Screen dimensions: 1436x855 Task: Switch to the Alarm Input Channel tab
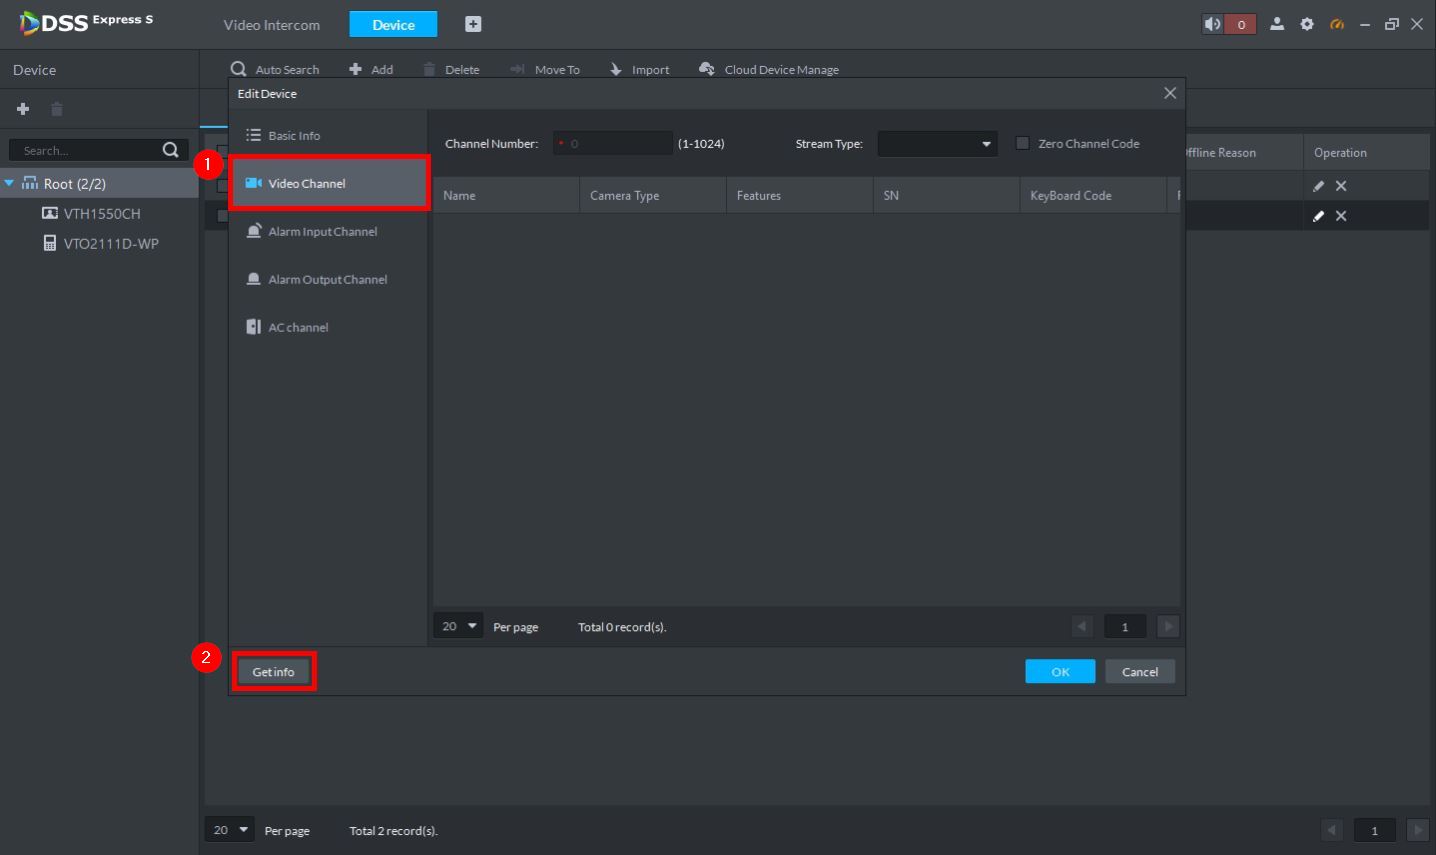point(322,231)
